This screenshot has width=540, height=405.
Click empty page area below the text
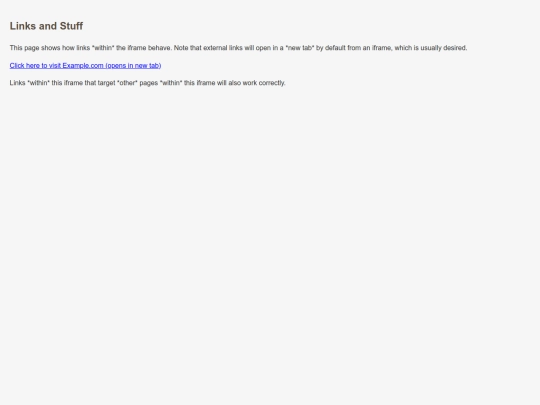click(x=270, y=241)
